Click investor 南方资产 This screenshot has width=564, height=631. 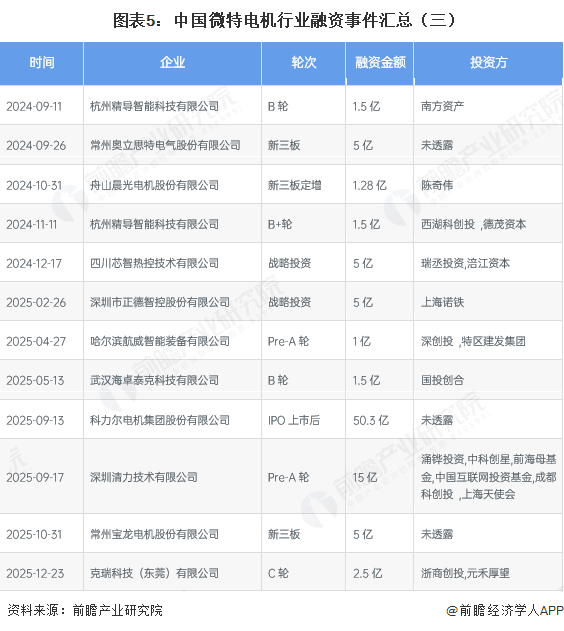pyautogui.click(x=443, y=107)
